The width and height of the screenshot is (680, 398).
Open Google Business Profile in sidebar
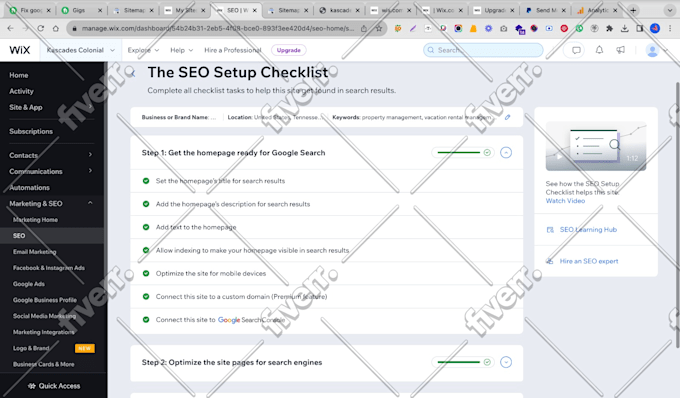(x=45, y=300)
